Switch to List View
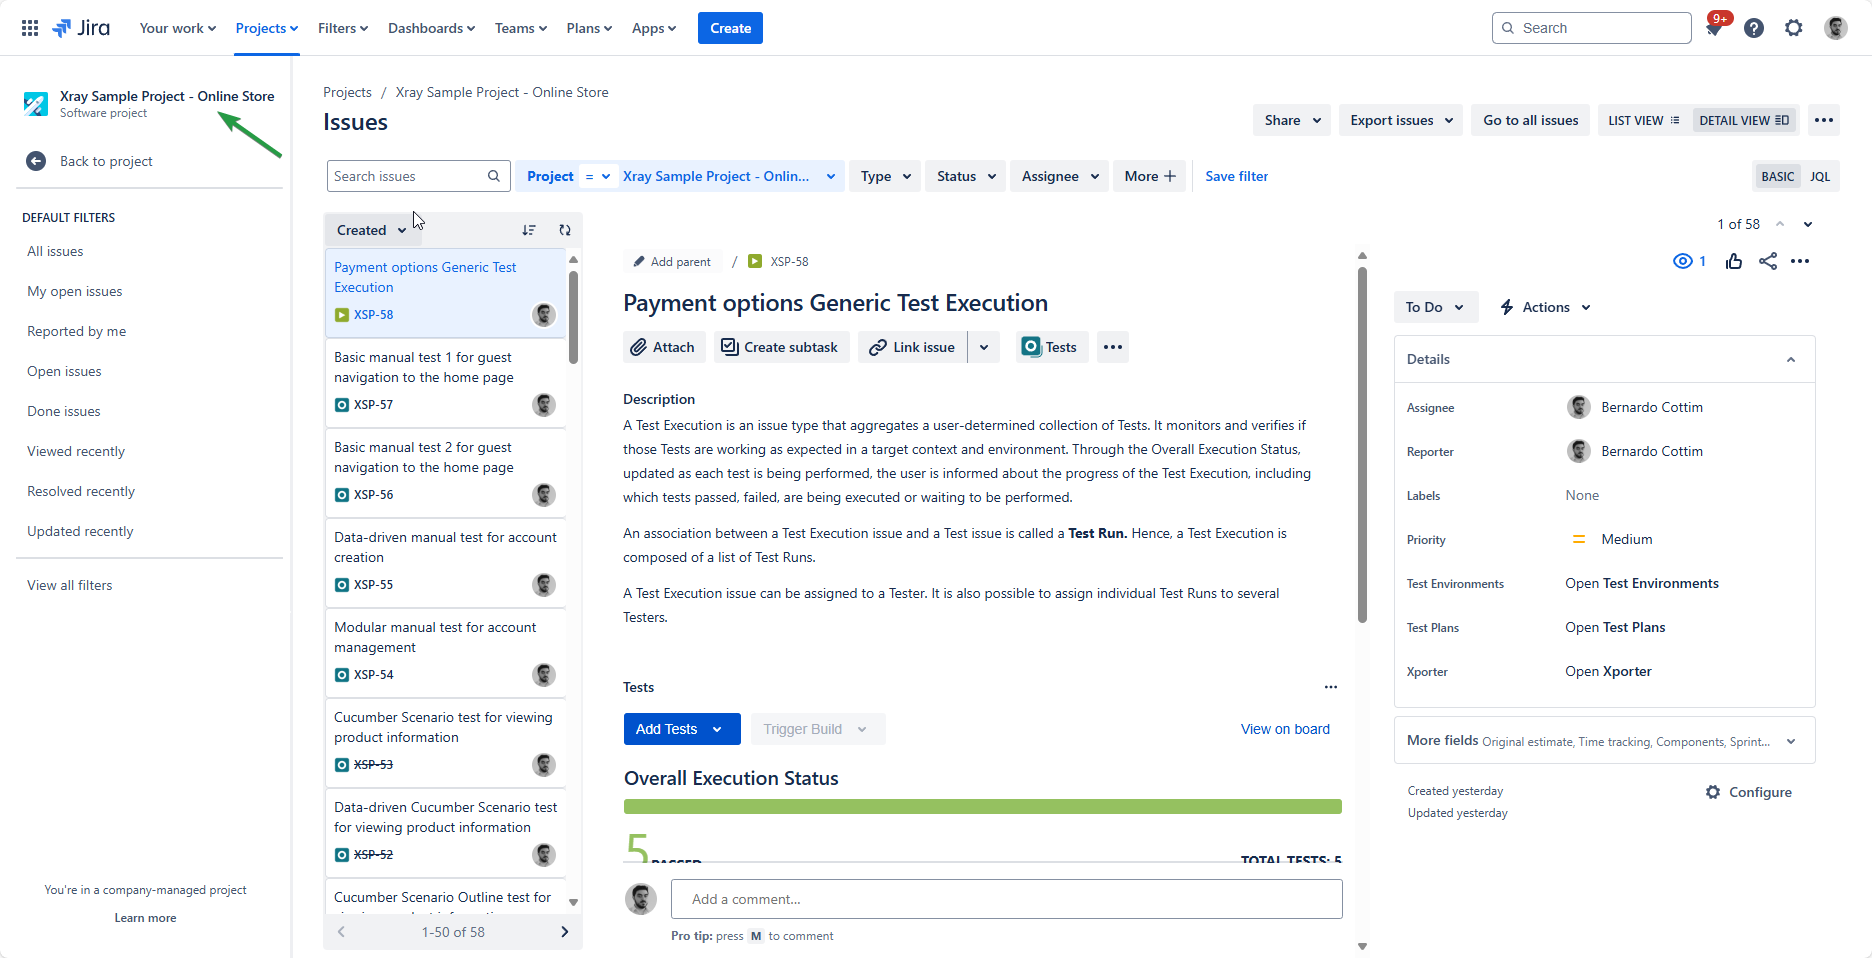This screenshot has height=958, width=1872. [x=1644, y=120]
